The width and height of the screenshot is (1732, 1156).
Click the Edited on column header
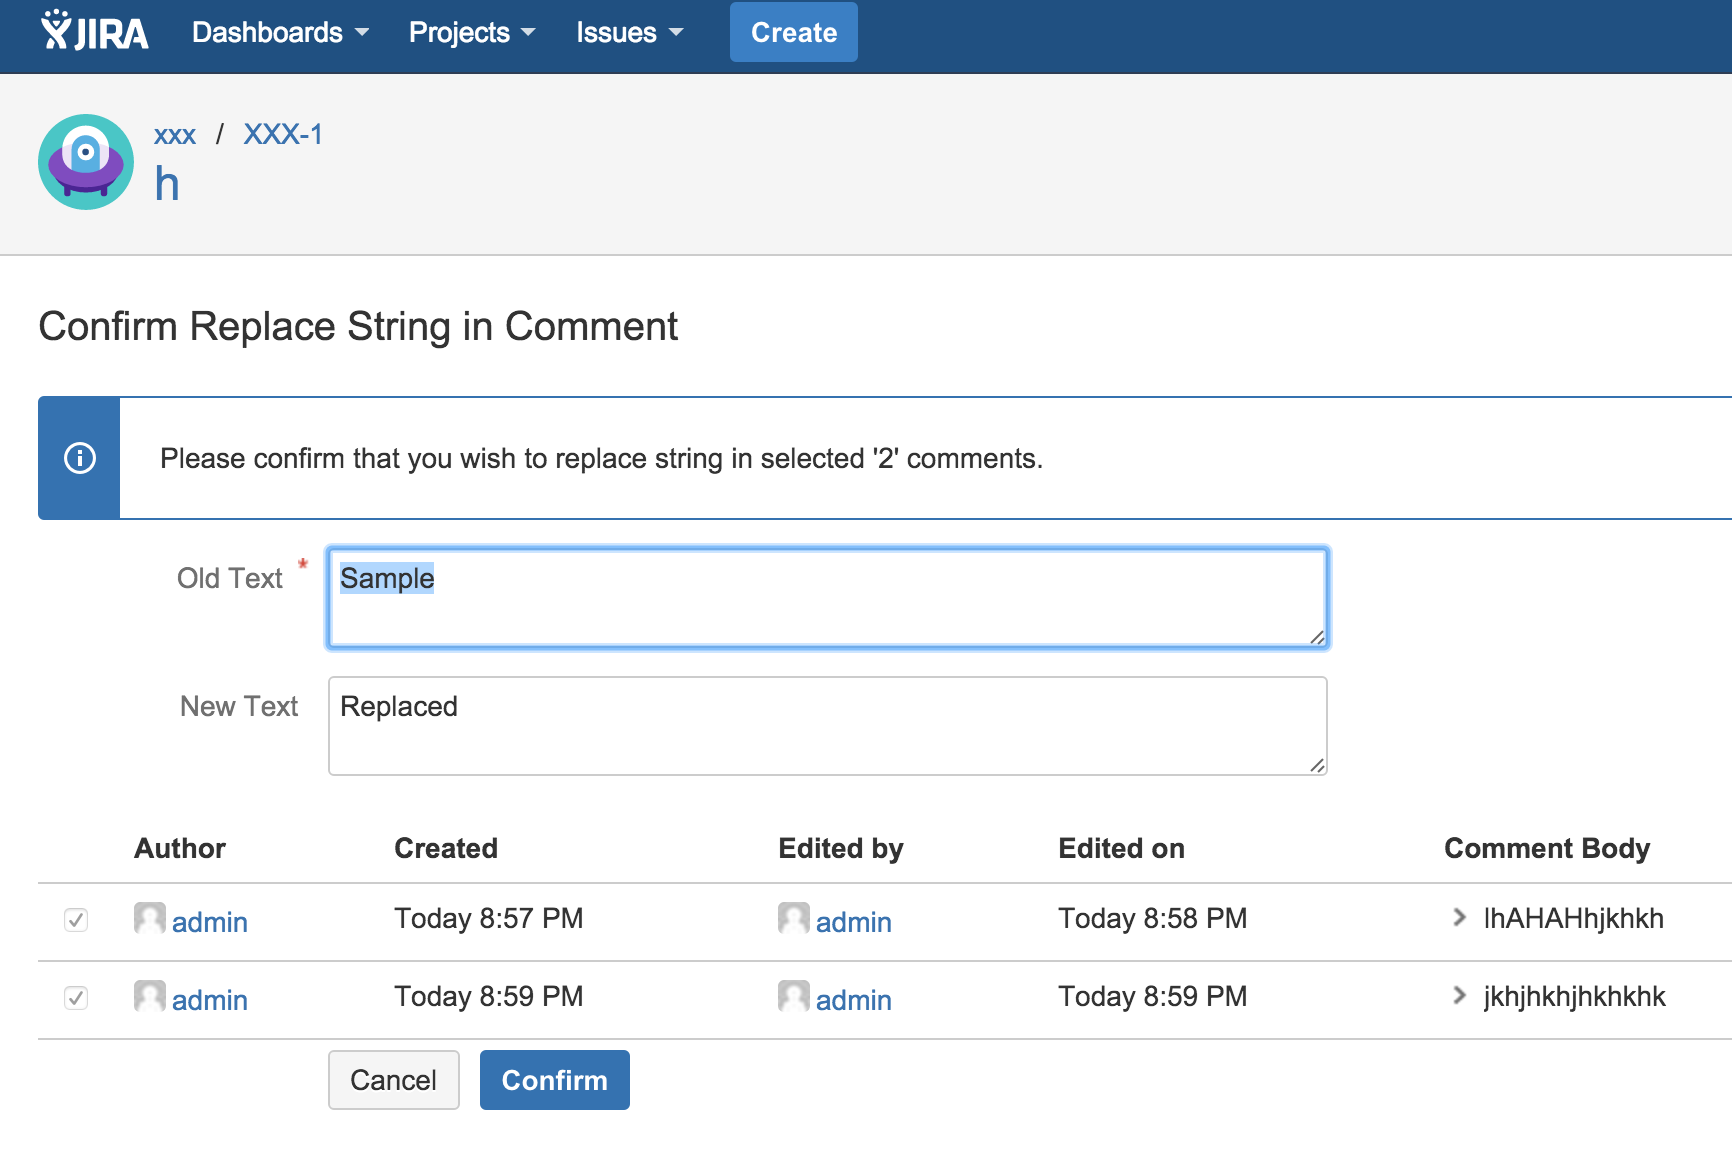[x=1121, y=848]
